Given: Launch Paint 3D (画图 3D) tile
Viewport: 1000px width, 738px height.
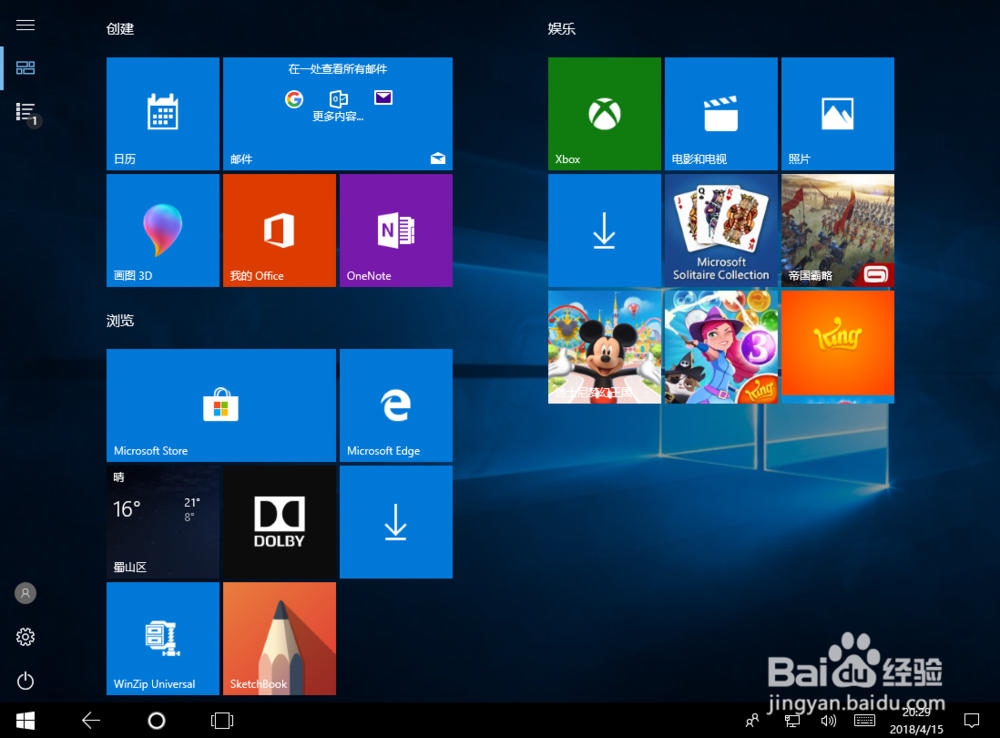Looking at the screenshot, I should pyautogui.click(x=163, y=230).
